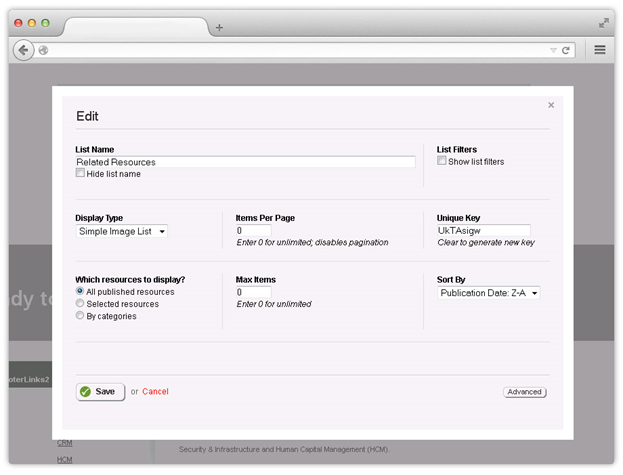This screenshot has width=623, height=475.
Task: Open the CRM link in background page
Action: pos(64,443)
